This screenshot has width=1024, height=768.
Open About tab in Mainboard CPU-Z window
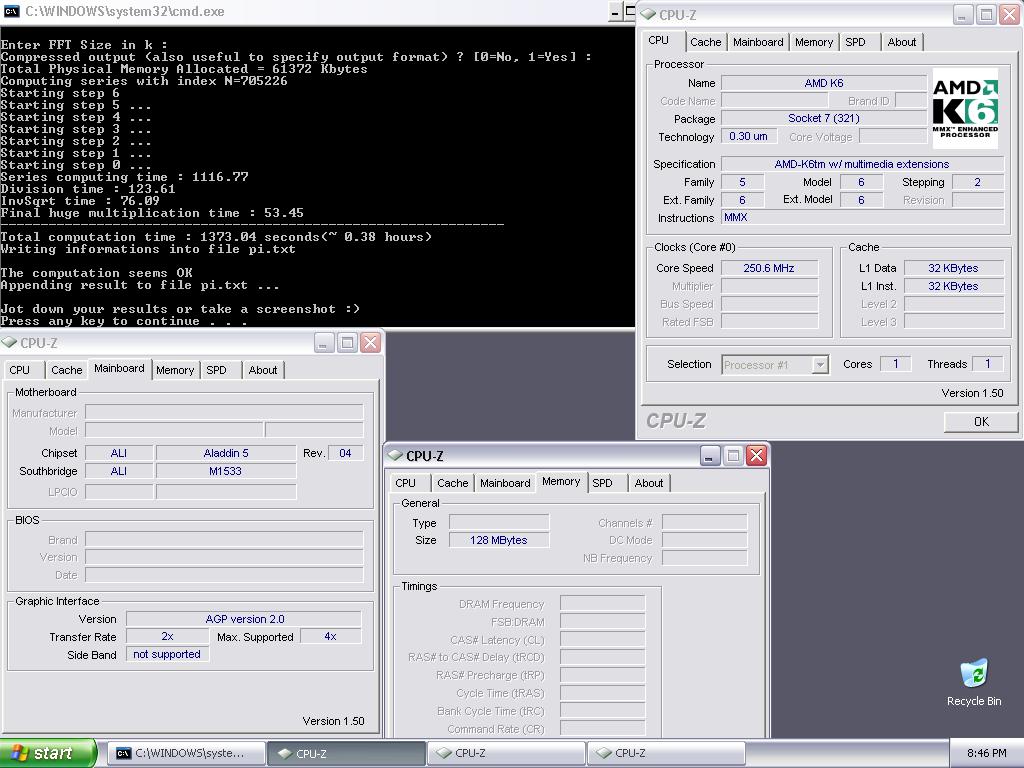(x=263, y=370)
